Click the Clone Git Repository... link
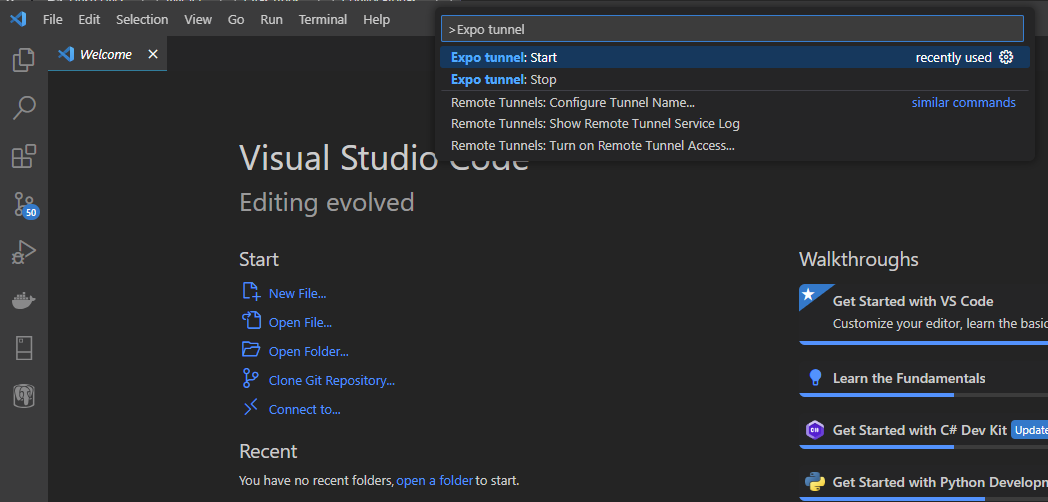 click(332, 381)
